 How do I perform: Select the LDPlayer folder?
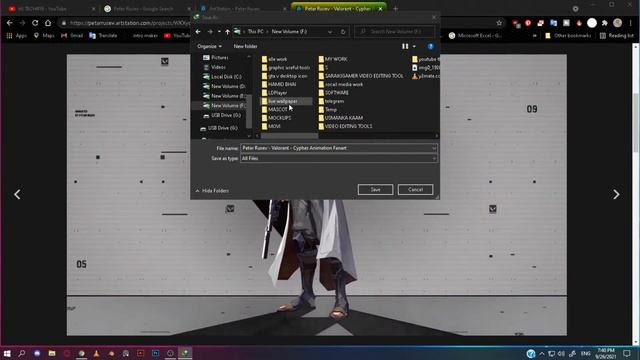click(x=274, y=93)
